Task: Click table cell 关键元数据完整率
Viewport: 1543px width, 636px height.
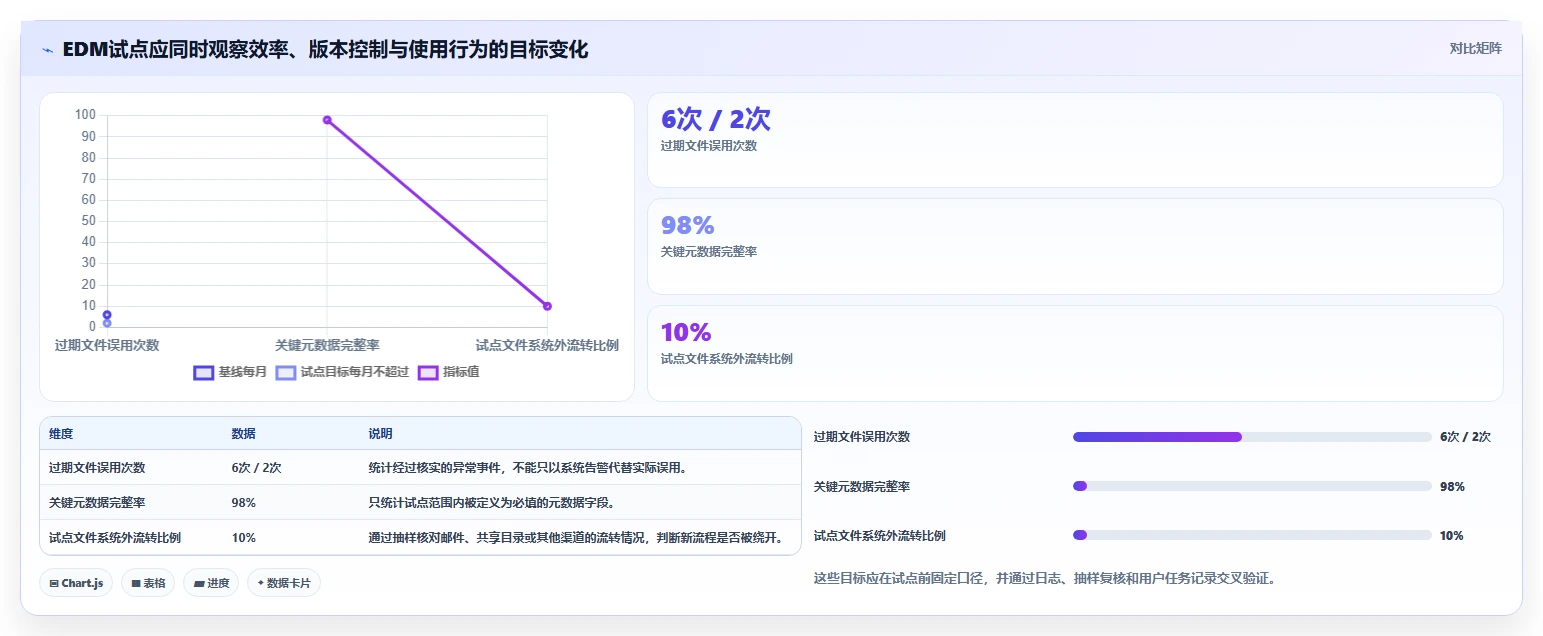Action: 97,502
